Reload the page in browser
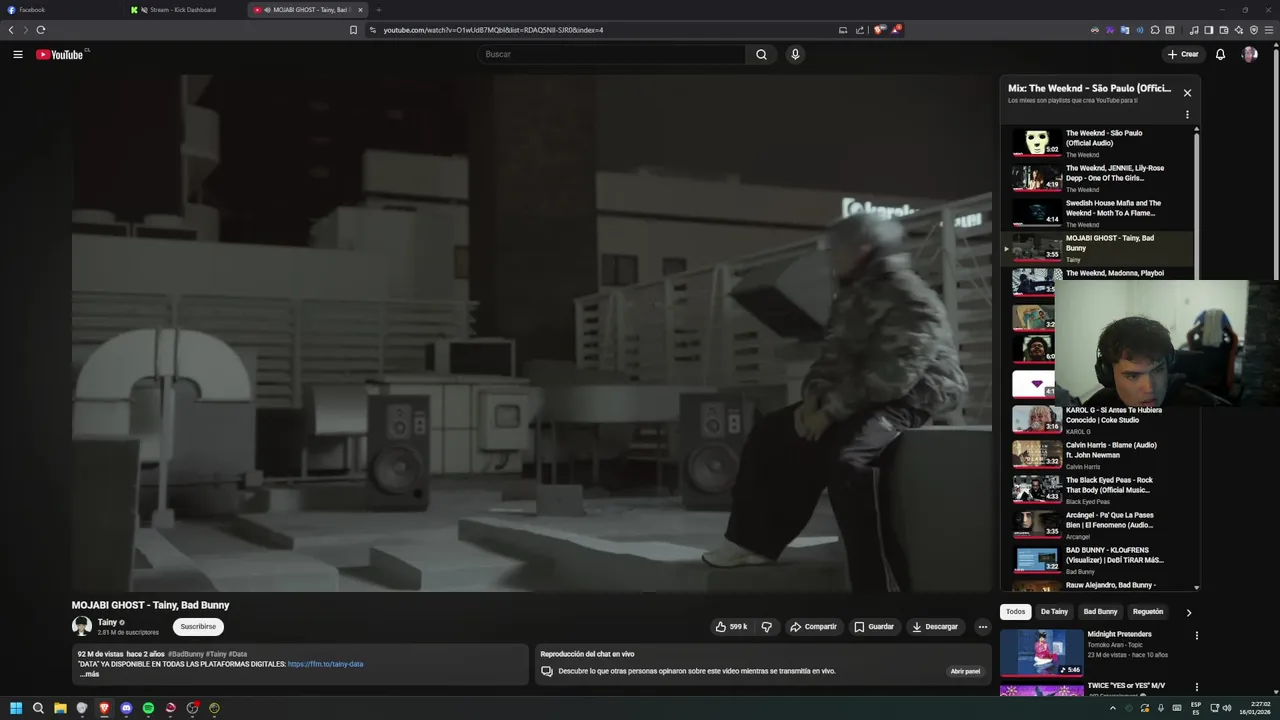 point(41,30)
